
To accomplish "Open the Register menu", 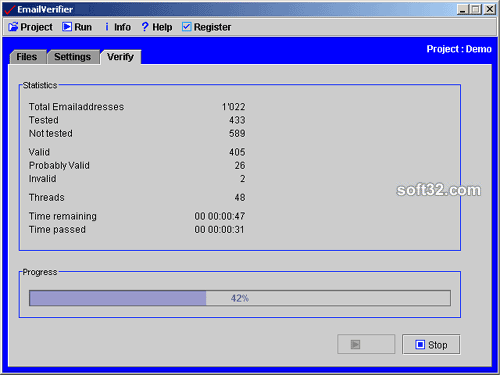I will point(206,27).
